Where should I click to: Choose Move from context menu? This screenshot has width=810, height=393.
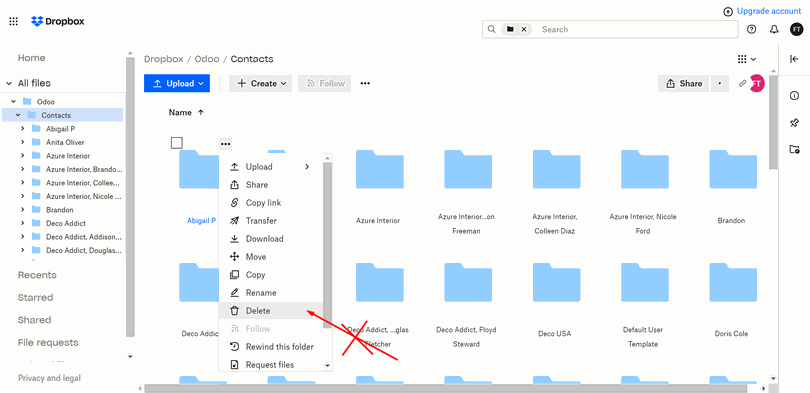pyautogui.click(x=271, y=257)
